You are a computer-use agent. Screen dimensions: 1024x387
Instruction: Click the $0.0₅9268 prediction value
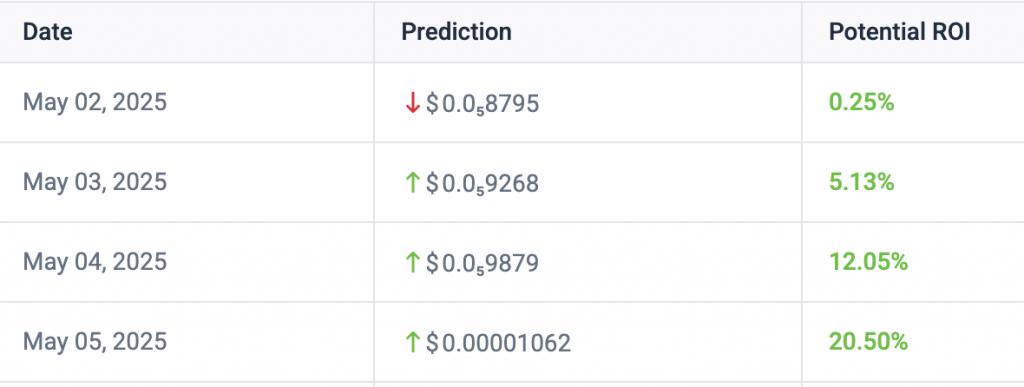click(483, 183)
